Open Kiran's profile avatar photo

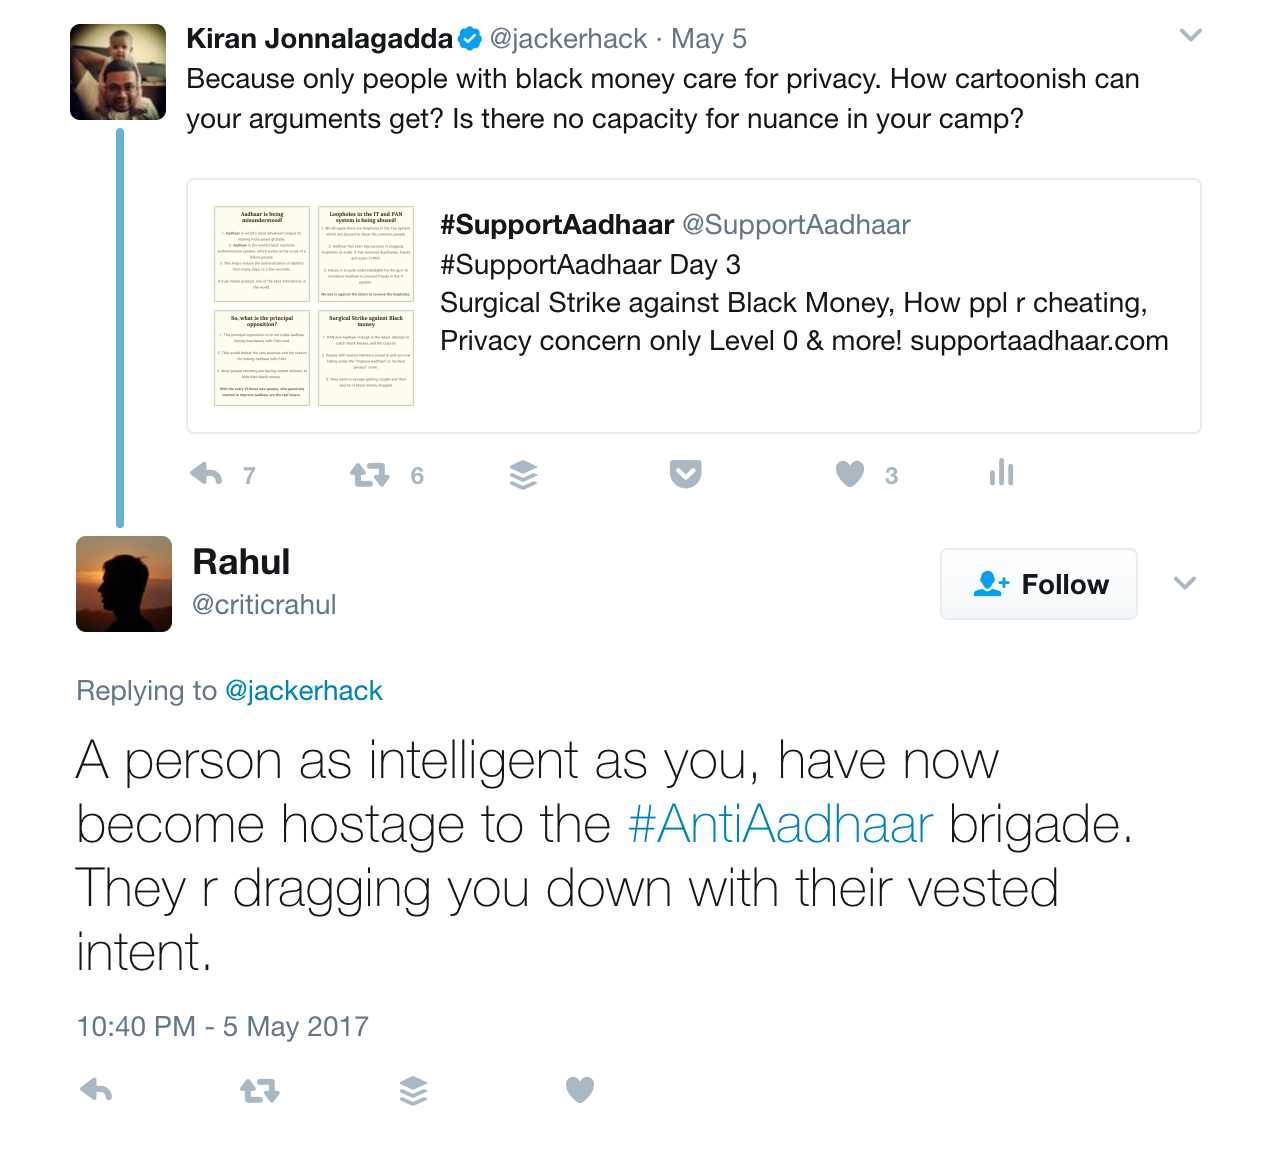[118, 72]
